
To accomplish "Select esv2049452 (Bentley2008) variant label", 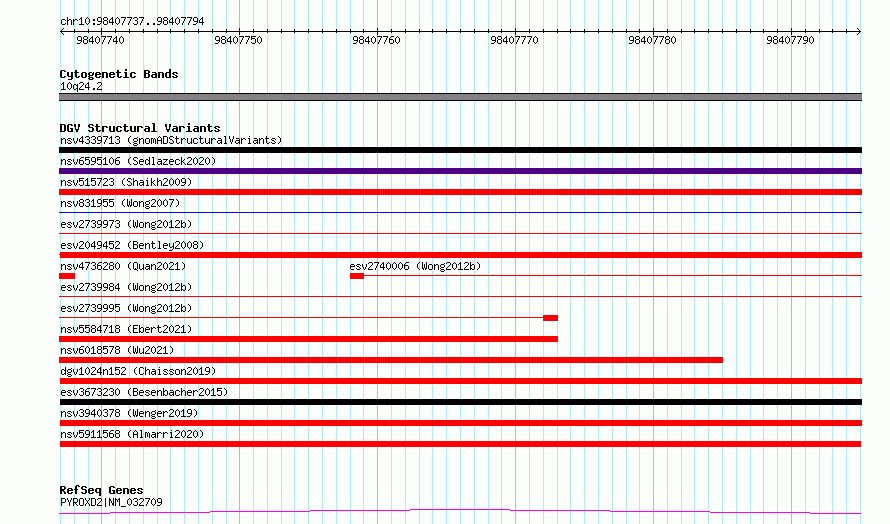I will click(x=132, y=245).
